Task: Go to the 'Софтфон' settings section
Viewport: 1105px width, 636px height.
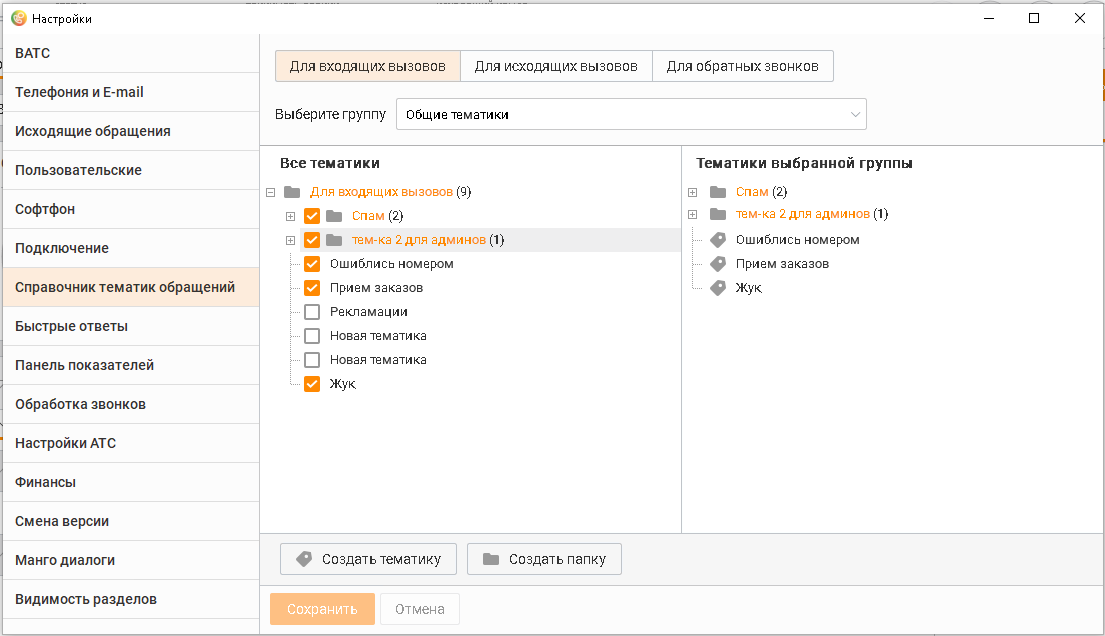Action: (x=131, y=209)
